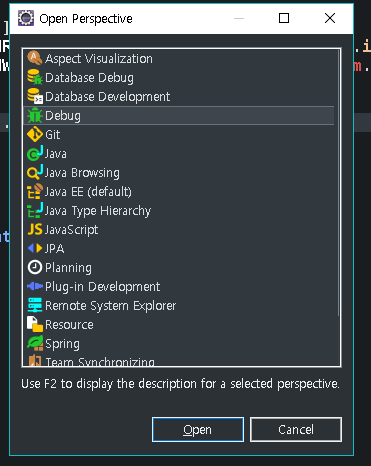
Task: Click the green Debug bug icon
Action: click(35, 115)
